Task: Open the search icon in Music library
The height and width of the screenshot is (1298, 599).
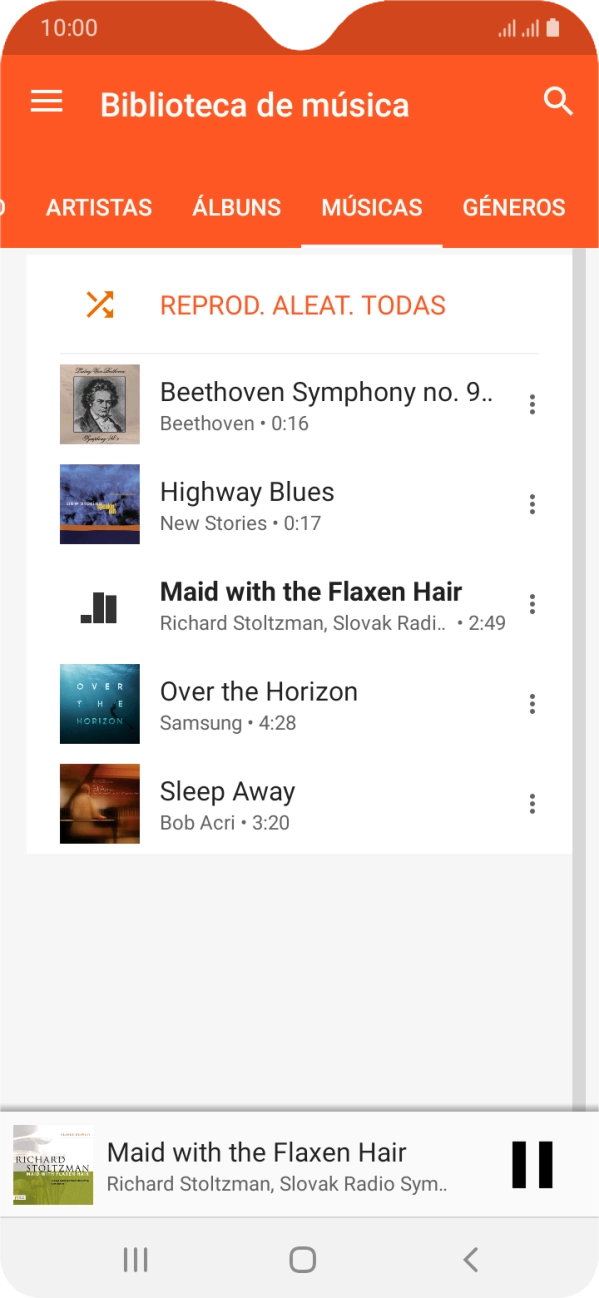Action: pyautogui.click(x=558, y=101)
